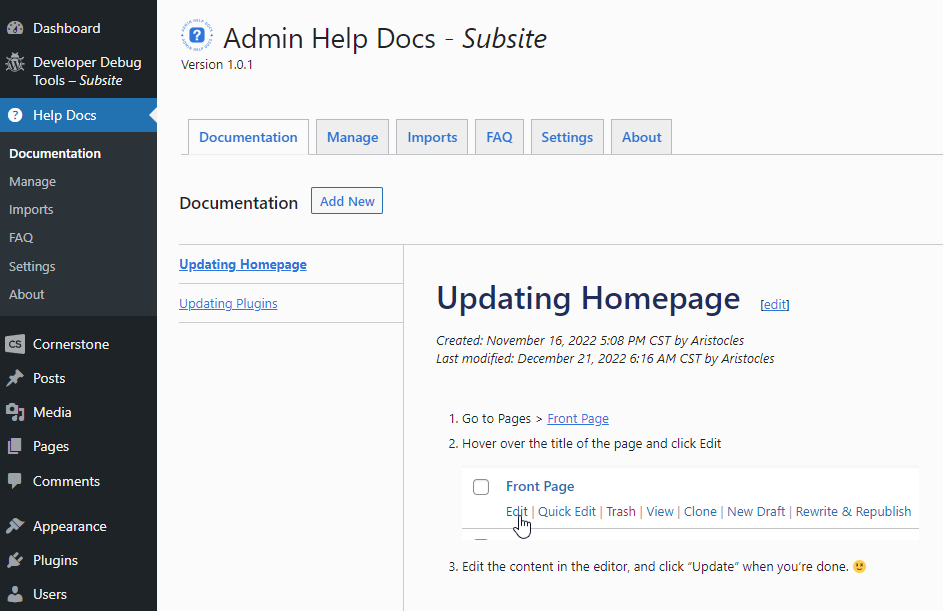Click the Help Docs question-mark icon
The height and width of the screenshot is (611, 943).
point(14,114)
